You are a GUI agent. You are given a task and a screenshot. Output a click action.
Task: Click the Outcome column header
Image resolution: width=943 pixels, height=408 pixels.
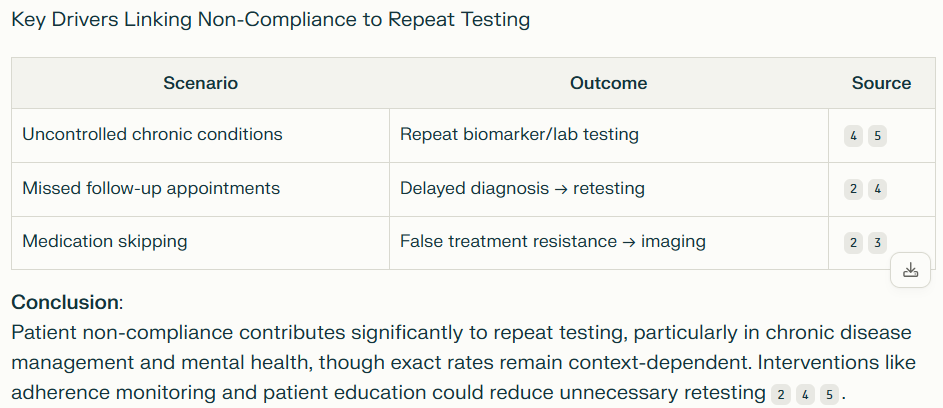point(608,83)
